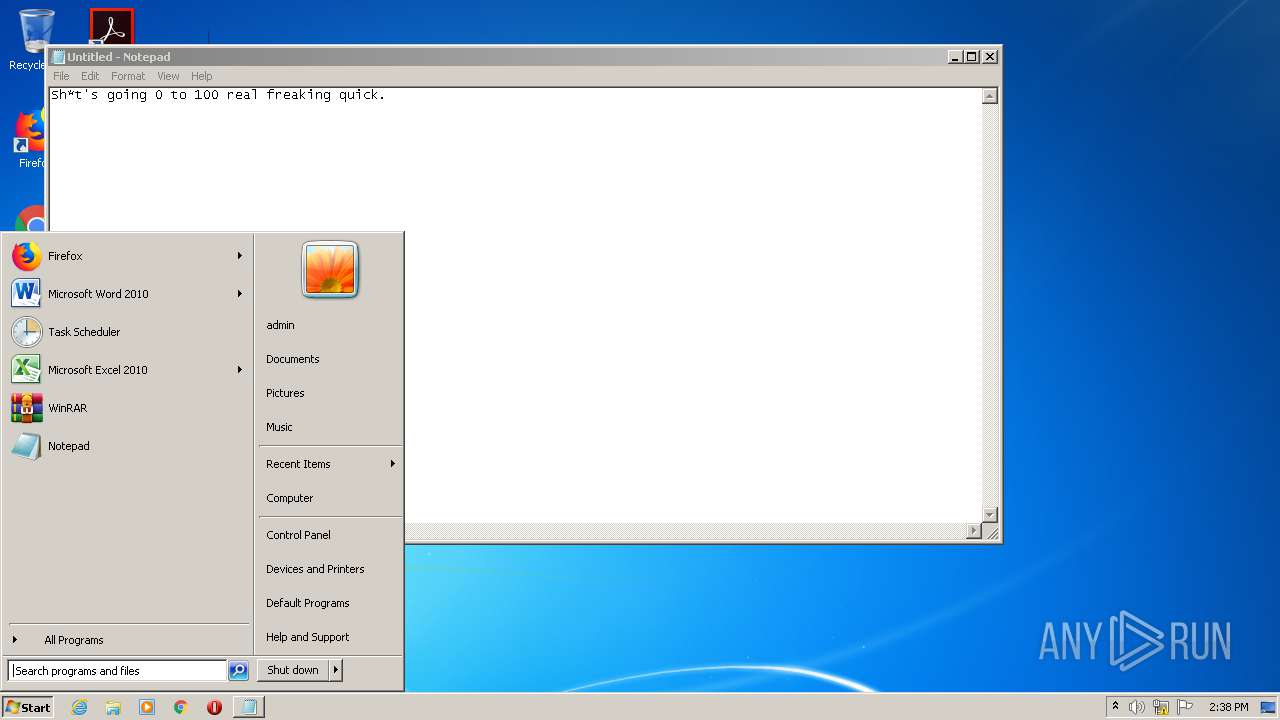Minimize the Notepad window
This screenshot has height=720, width=1280.
(x=955, y=57)
